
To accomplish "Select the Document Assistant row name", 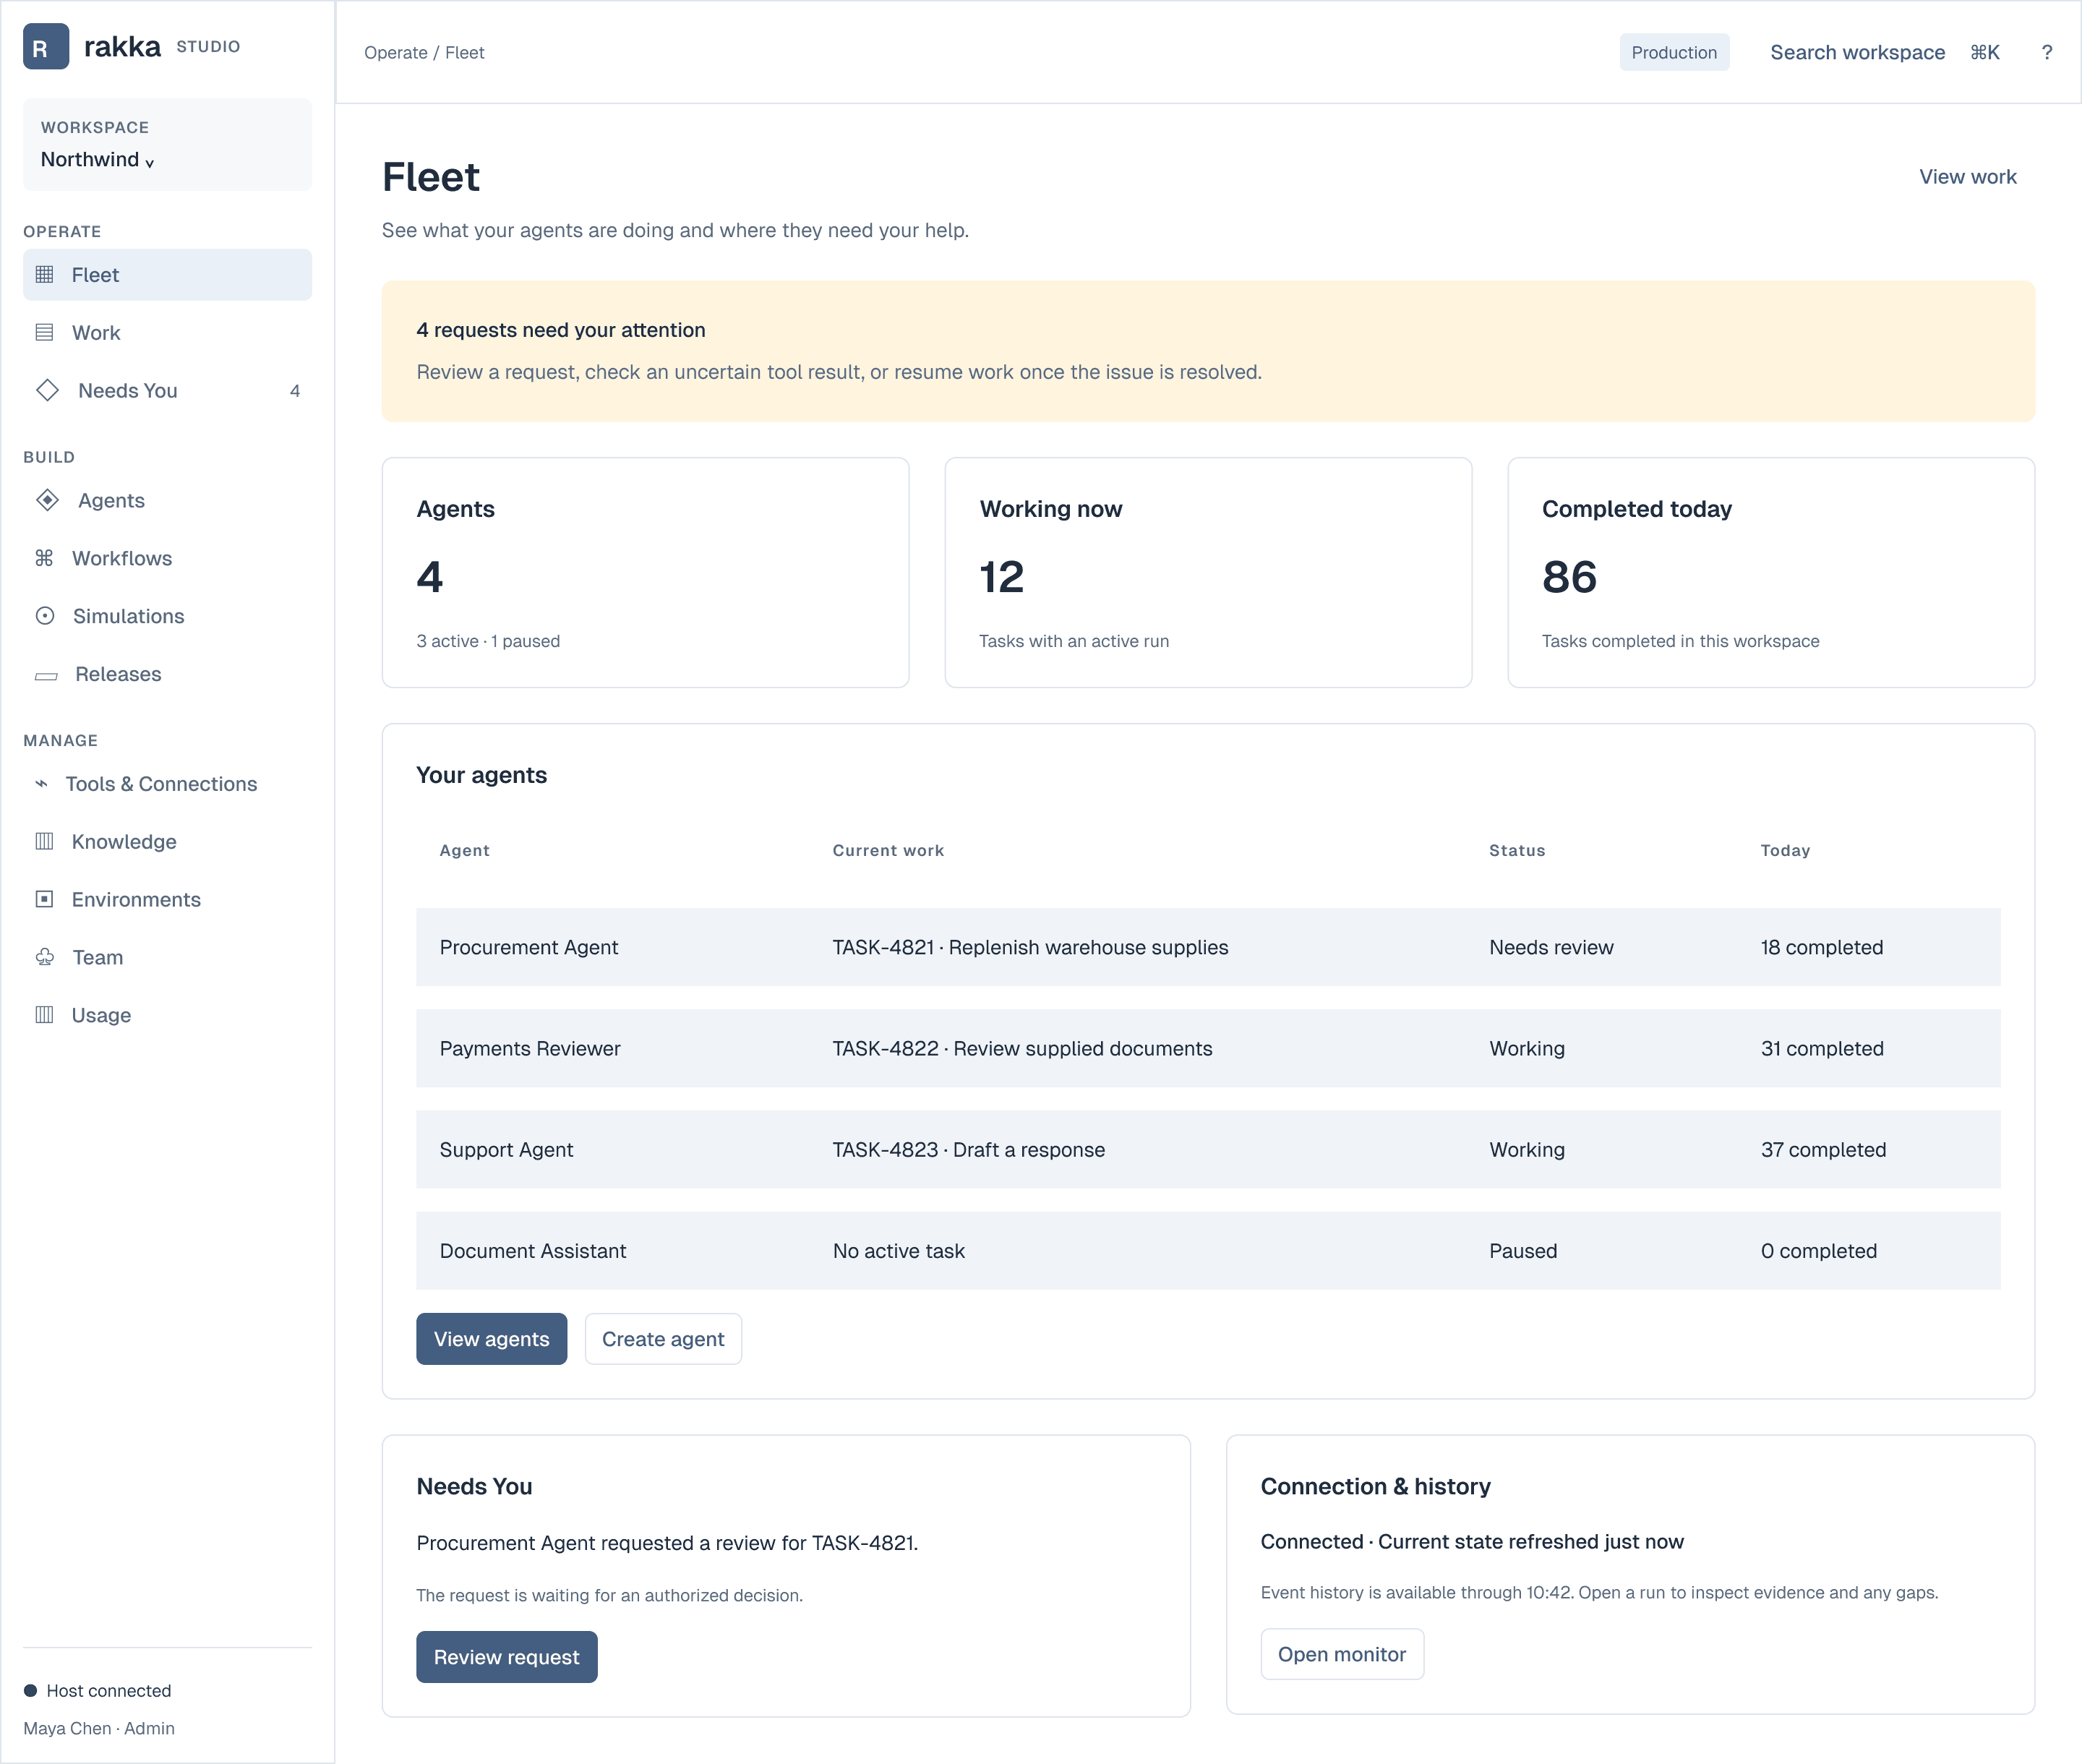I will click(533, 1251).
